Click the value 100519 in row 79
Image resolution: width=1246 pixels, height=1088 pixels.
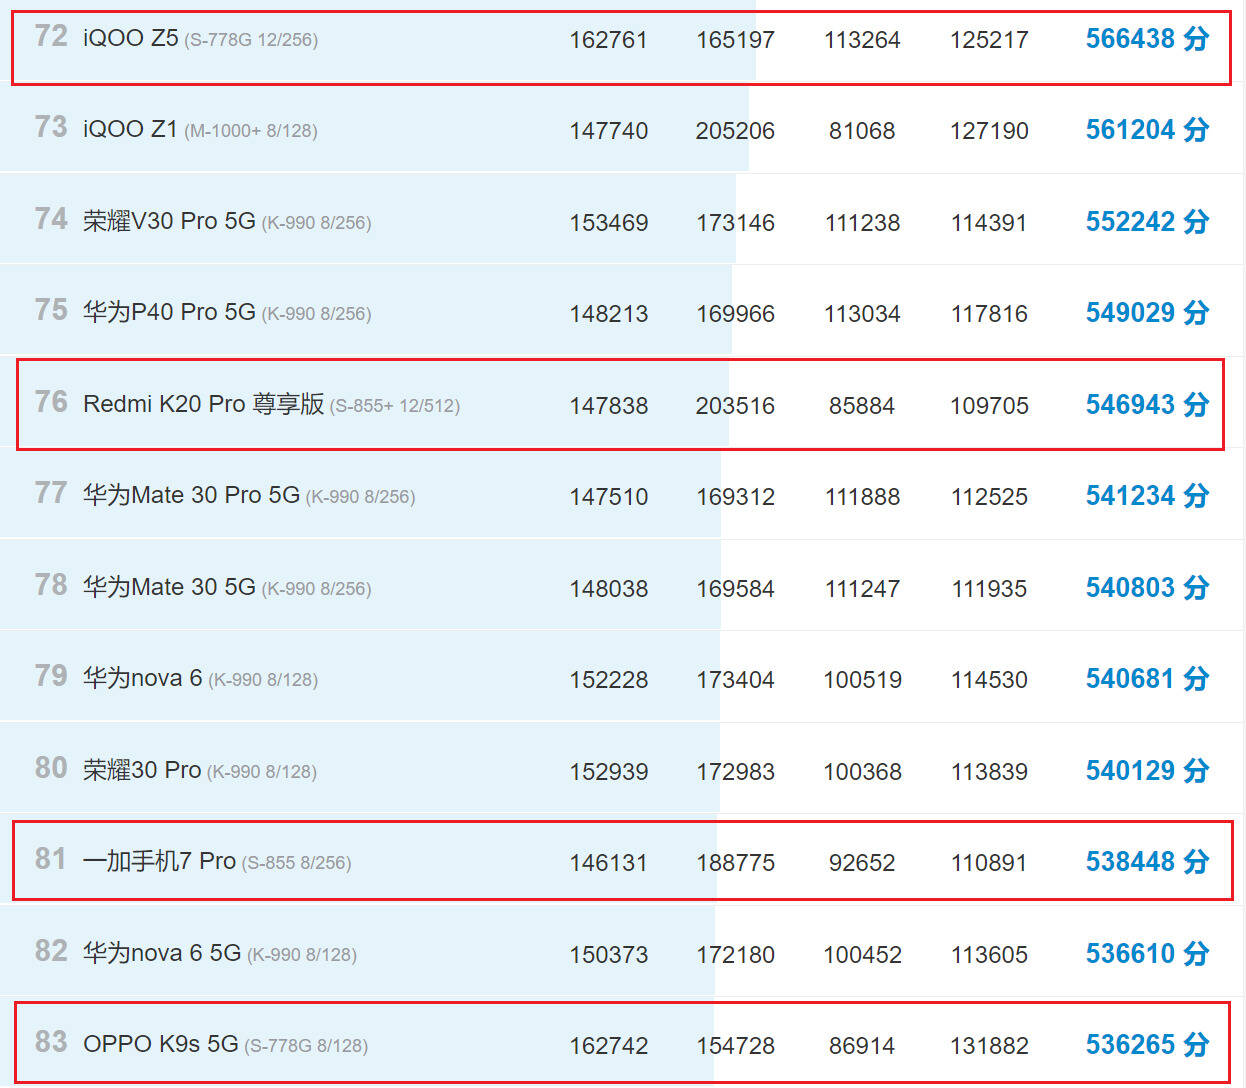(x=862, y=680)
